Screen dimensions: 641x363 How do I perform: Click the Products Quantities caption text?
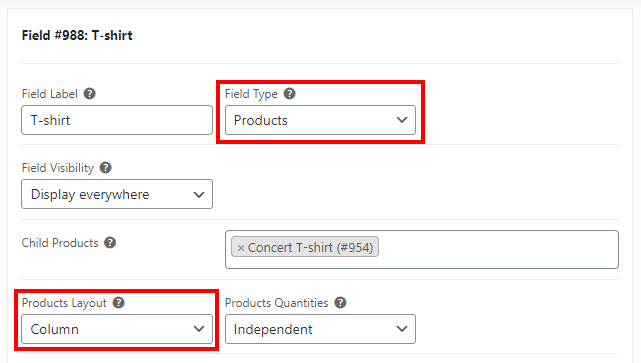point(276,303)
